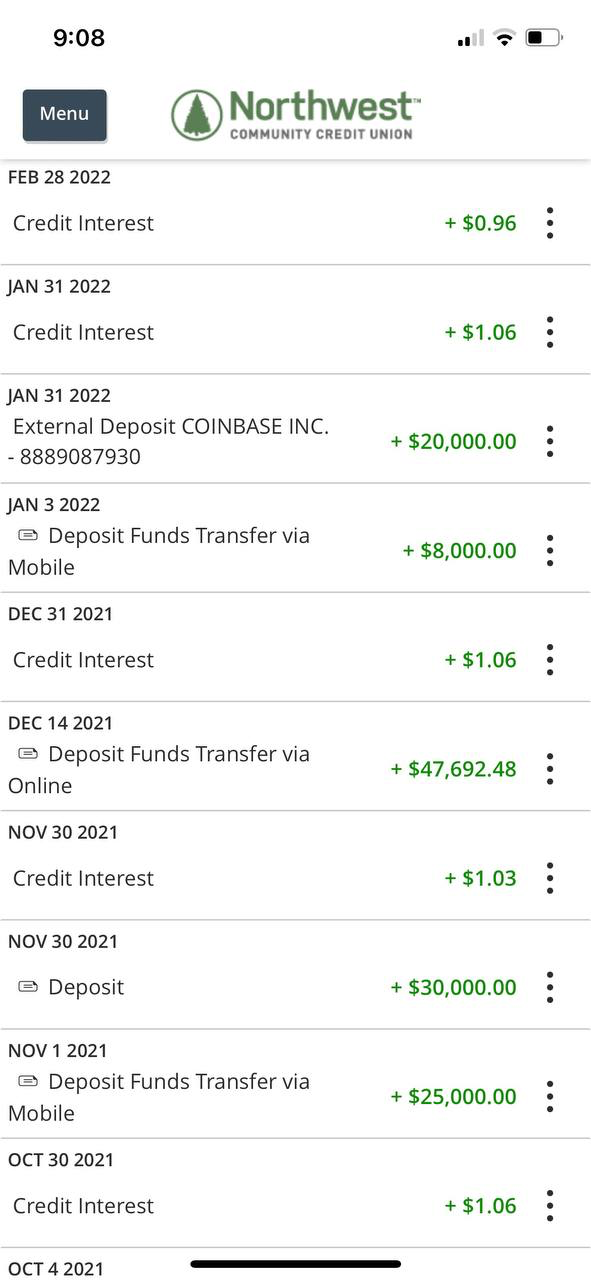Screen dimensions: 591x1280
Task: Open options menu for Oct 30 Credit Interest
Action: tap(549, 1206)
